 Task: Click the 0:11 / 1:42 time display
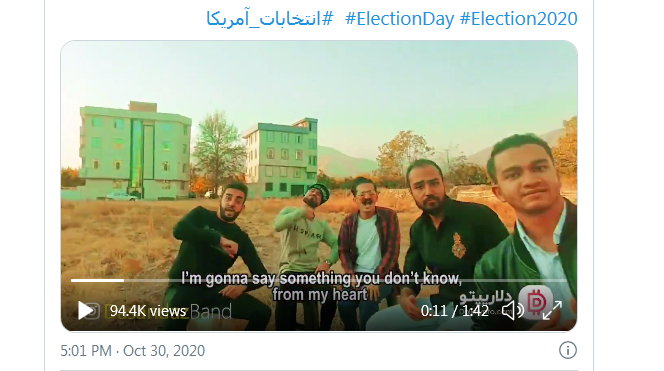(454, 311)
